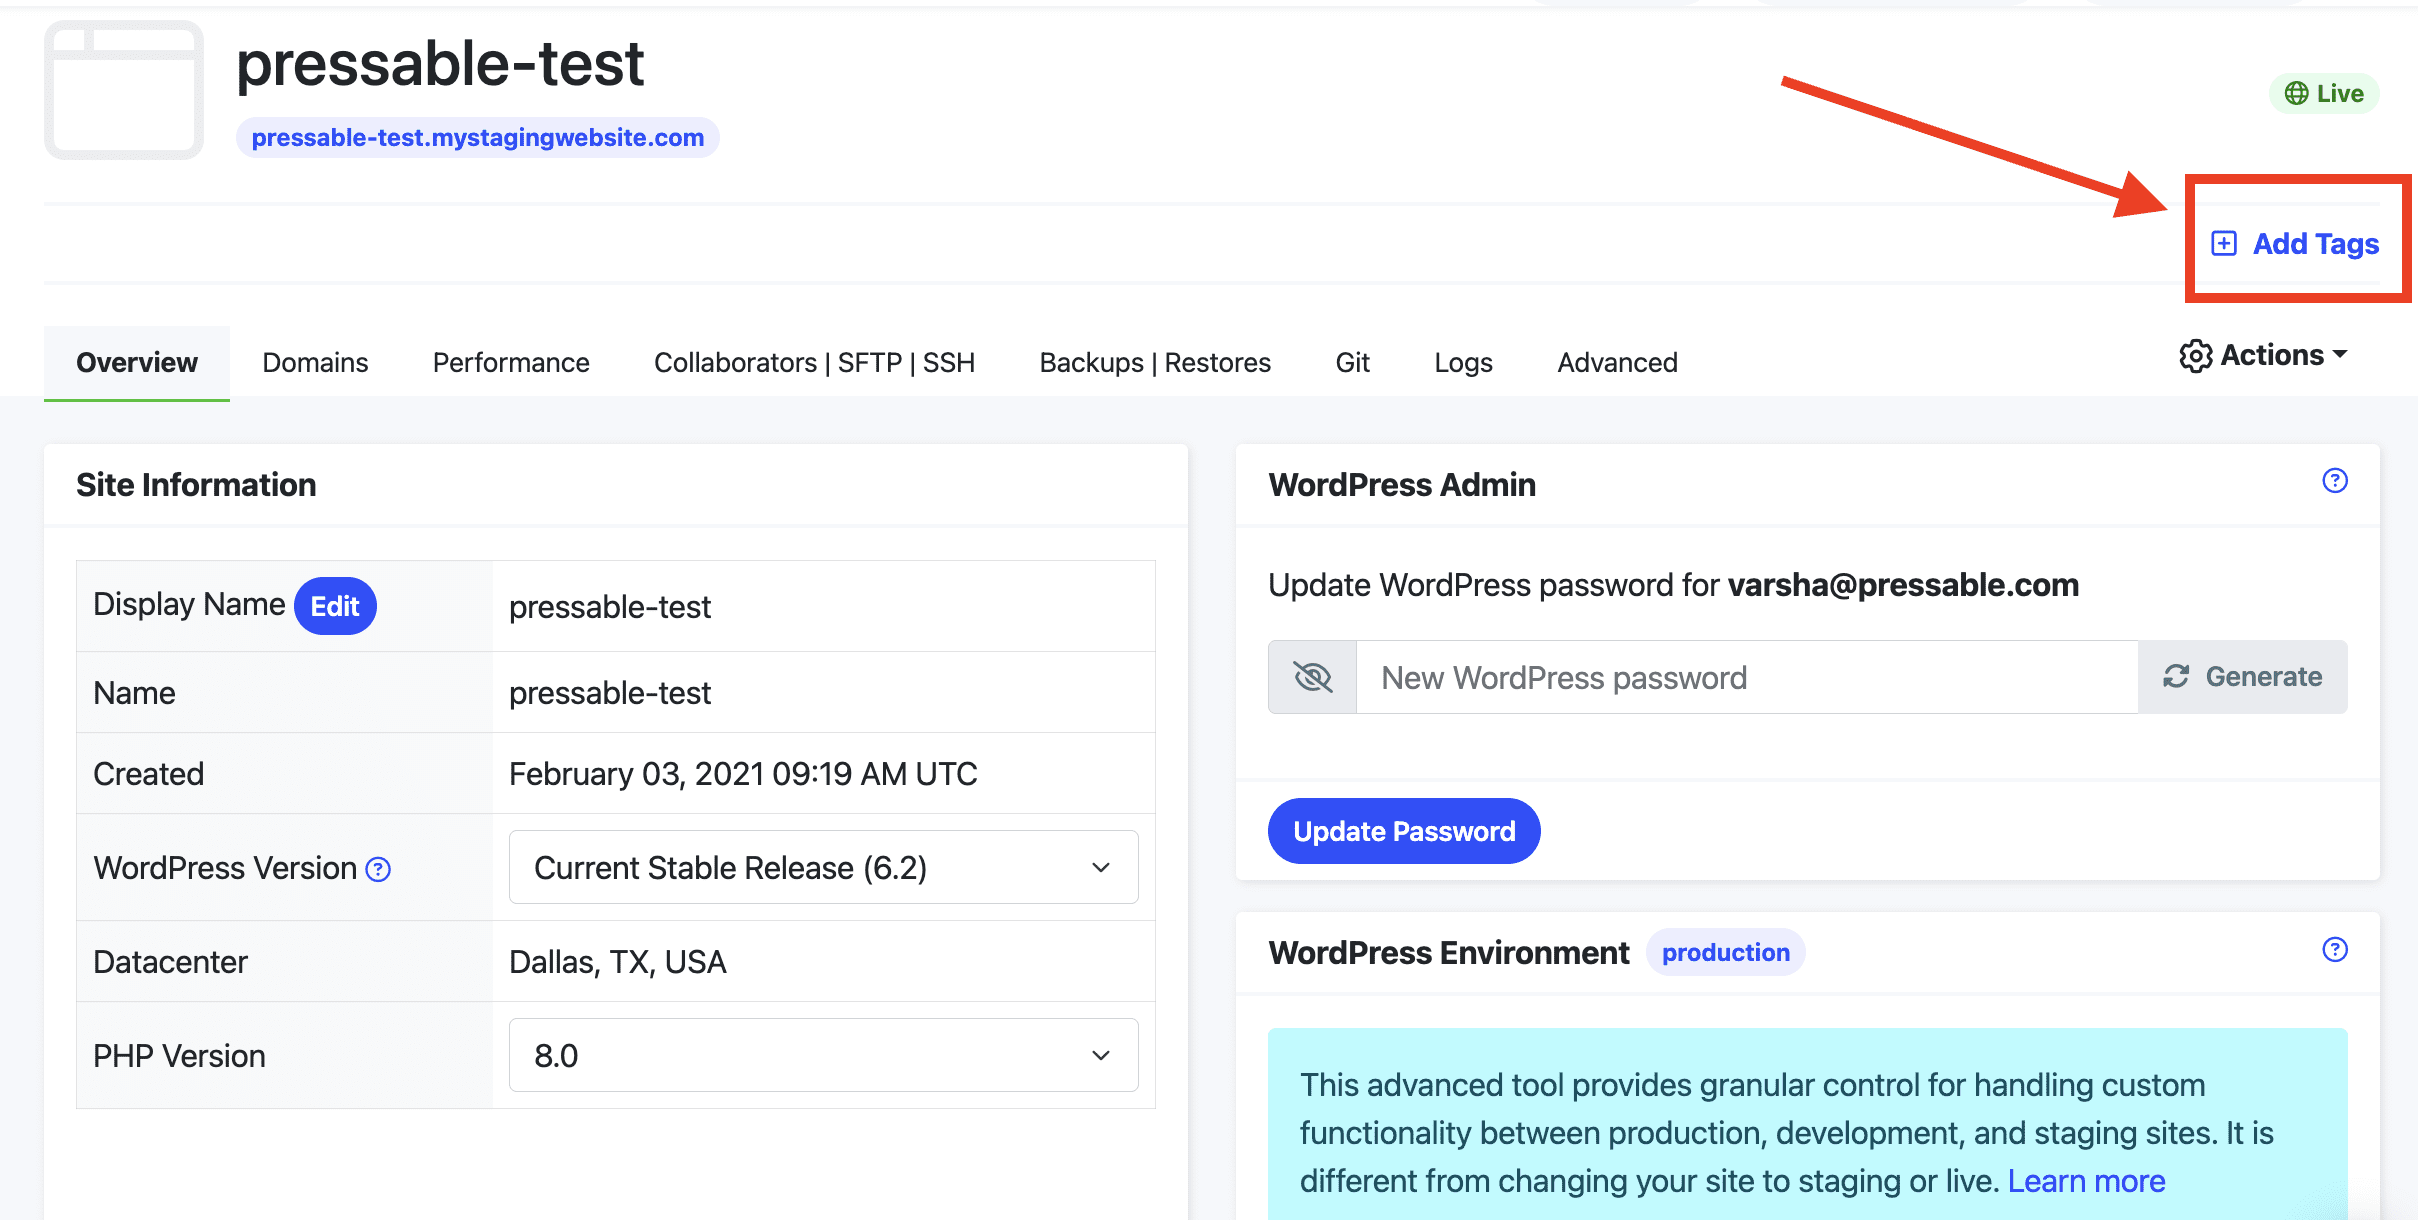Open the Actions gear icon
The height and width of the screenshot is (1220, 2418).
(2196, 356)
